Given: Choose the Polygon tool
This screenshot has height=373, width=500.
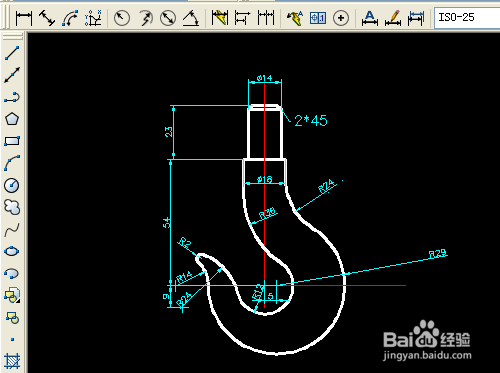Looking at the screenshot, I should point(12,119).
